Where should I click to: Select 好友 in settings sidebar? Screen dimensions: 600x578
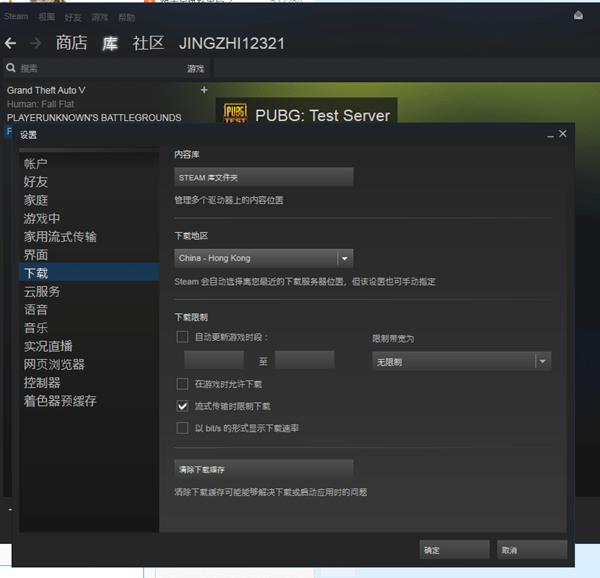click(89, 181)
